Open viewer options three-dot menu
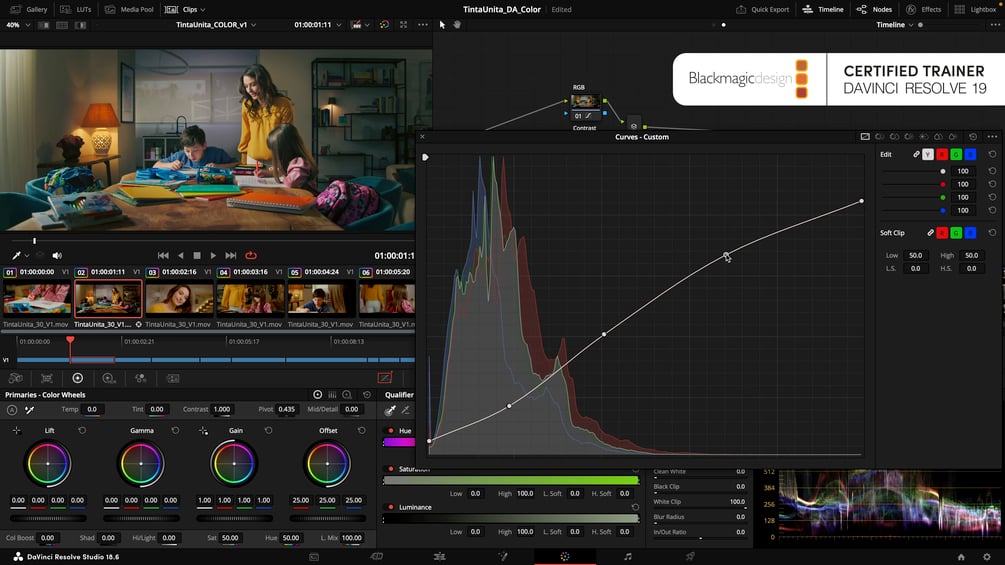Screen dimensions: 1005x565 point(423,24)
